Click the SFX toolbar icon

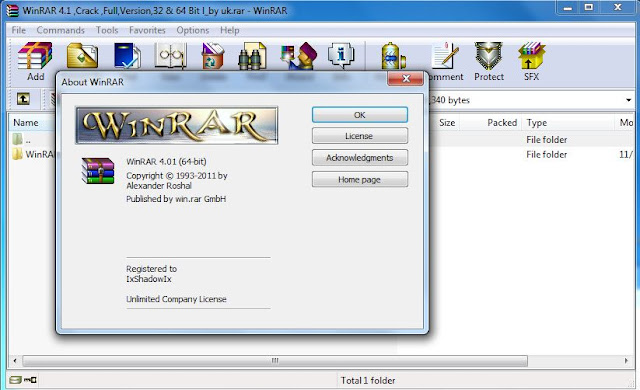(x=531, y=55)
